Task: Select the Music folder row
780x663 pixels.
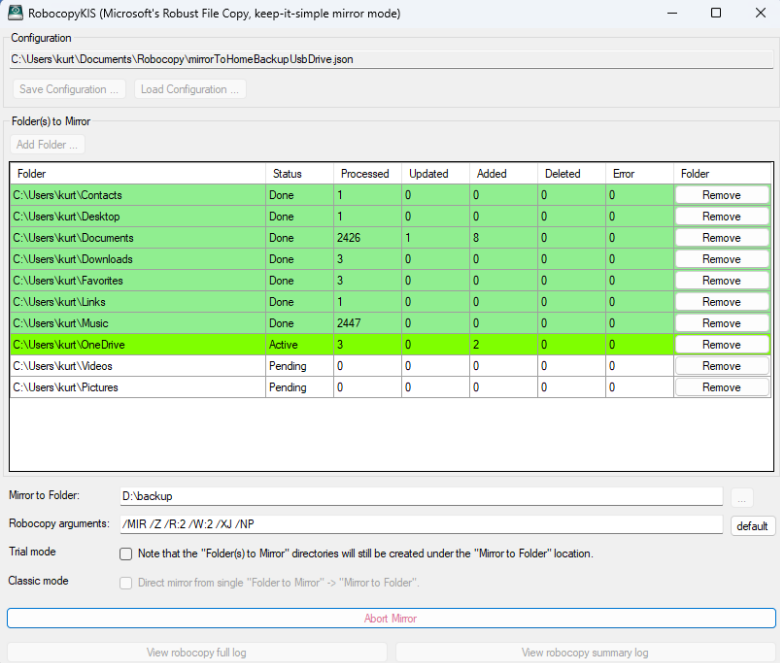Action: coord(136,324)
